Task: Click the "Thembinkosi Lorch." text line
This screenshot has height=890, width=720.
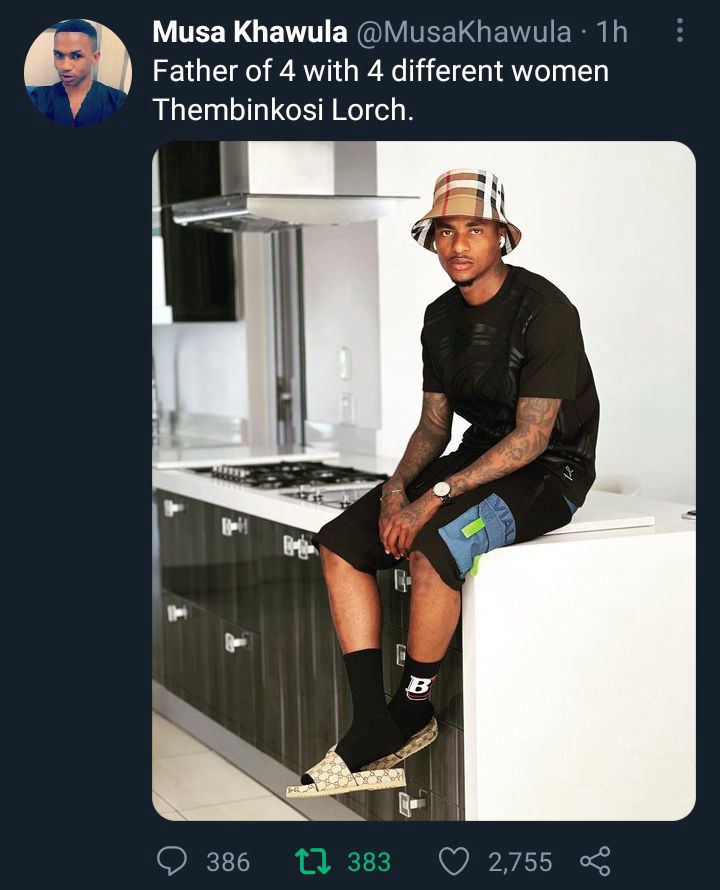Action: (x=283, y=110)
